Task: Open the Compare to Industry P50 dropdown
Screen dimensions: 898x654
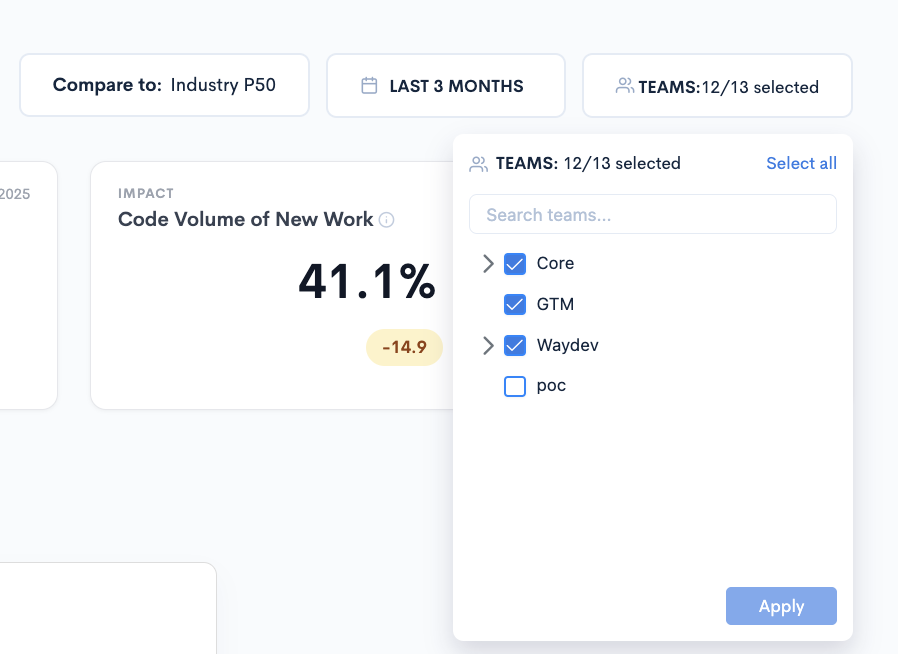Action: coord(164,85)
